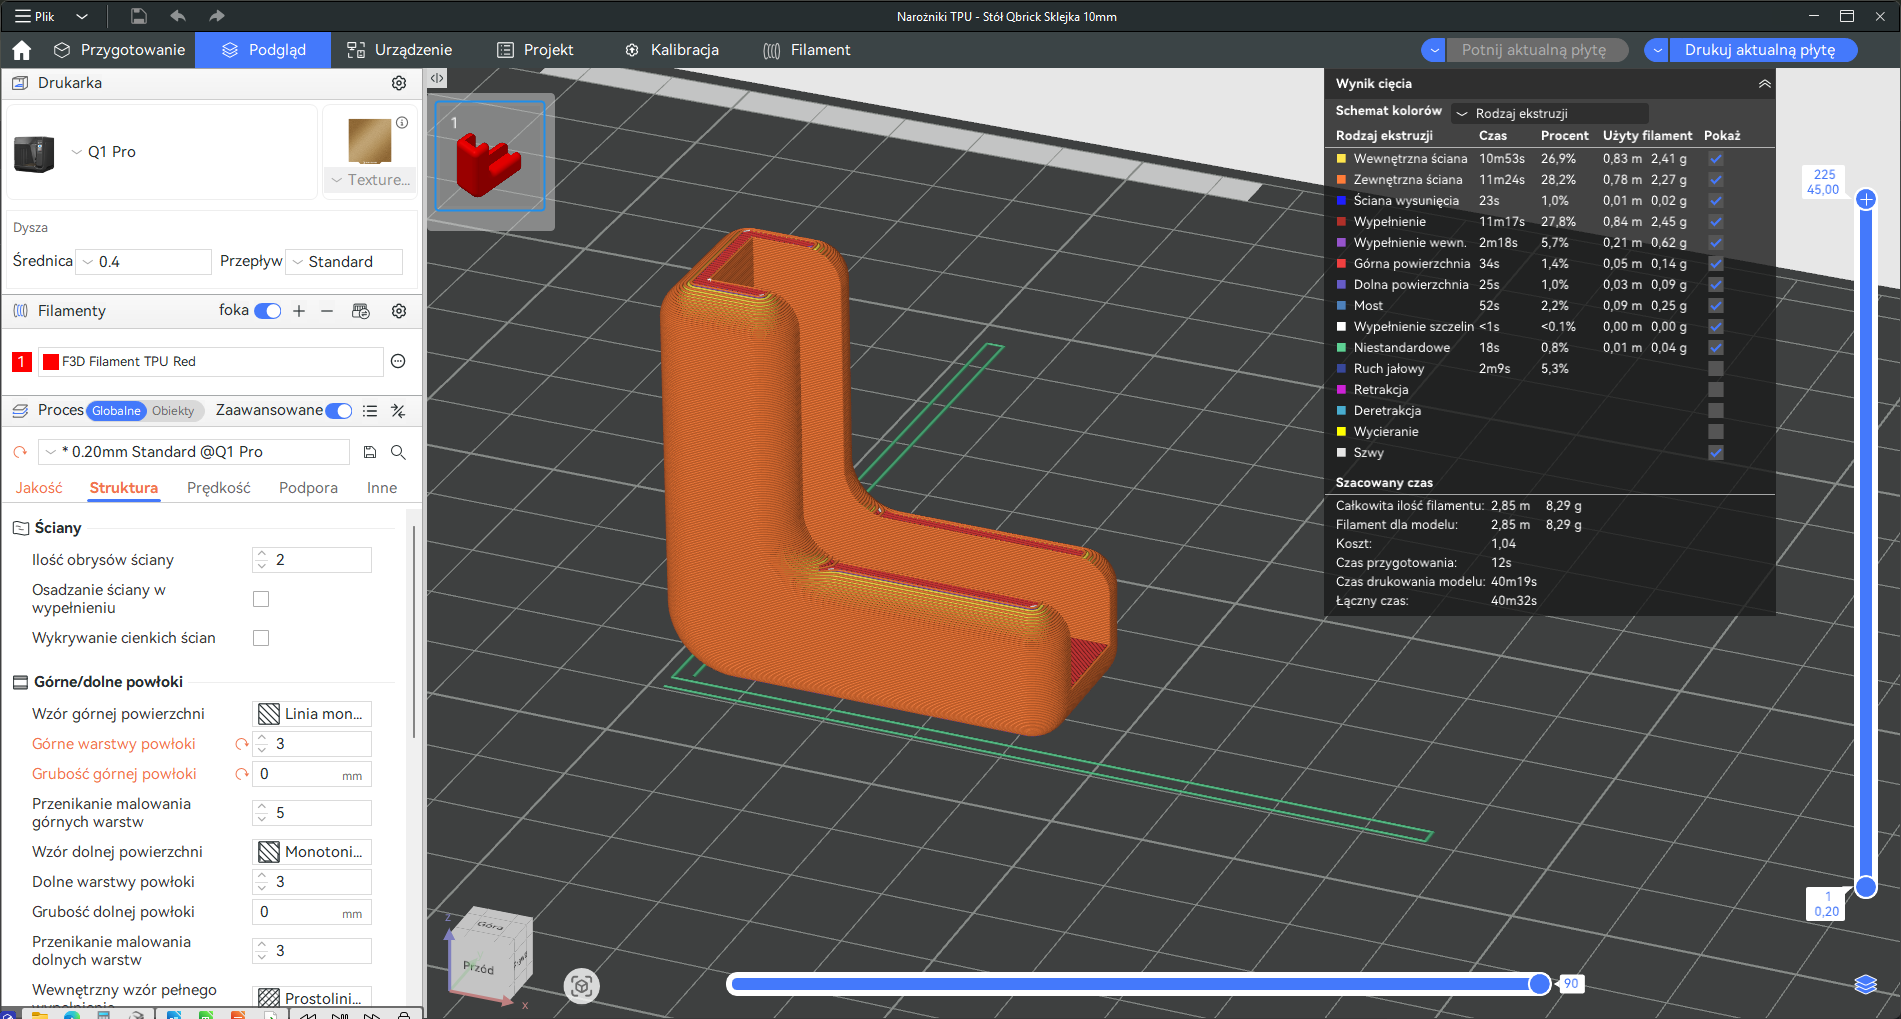This screenshot has width=1901, height=1019.
Task: Open the Plik menu
Action: pos(35,16)
